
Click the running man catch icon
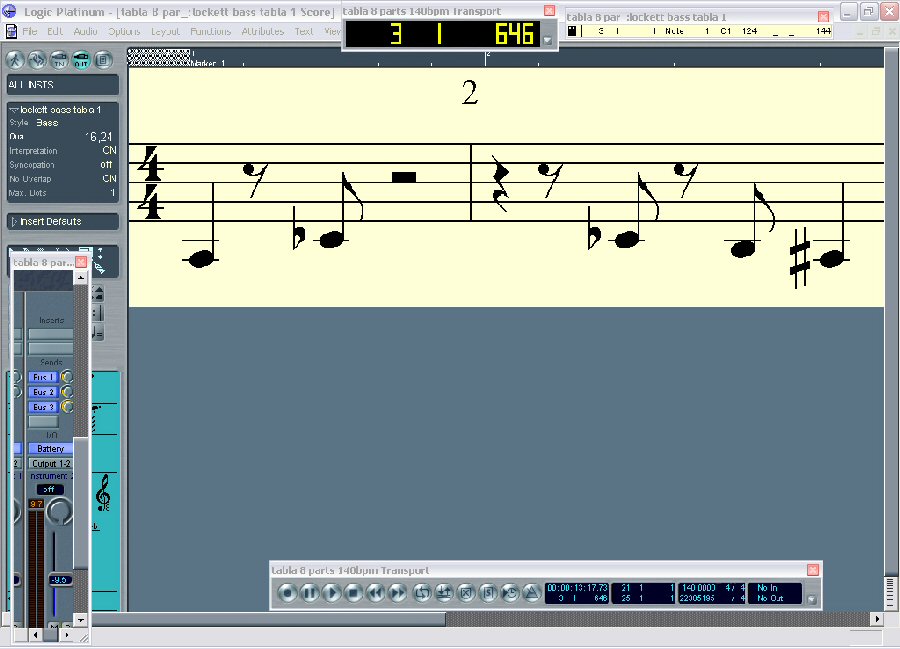17,58
